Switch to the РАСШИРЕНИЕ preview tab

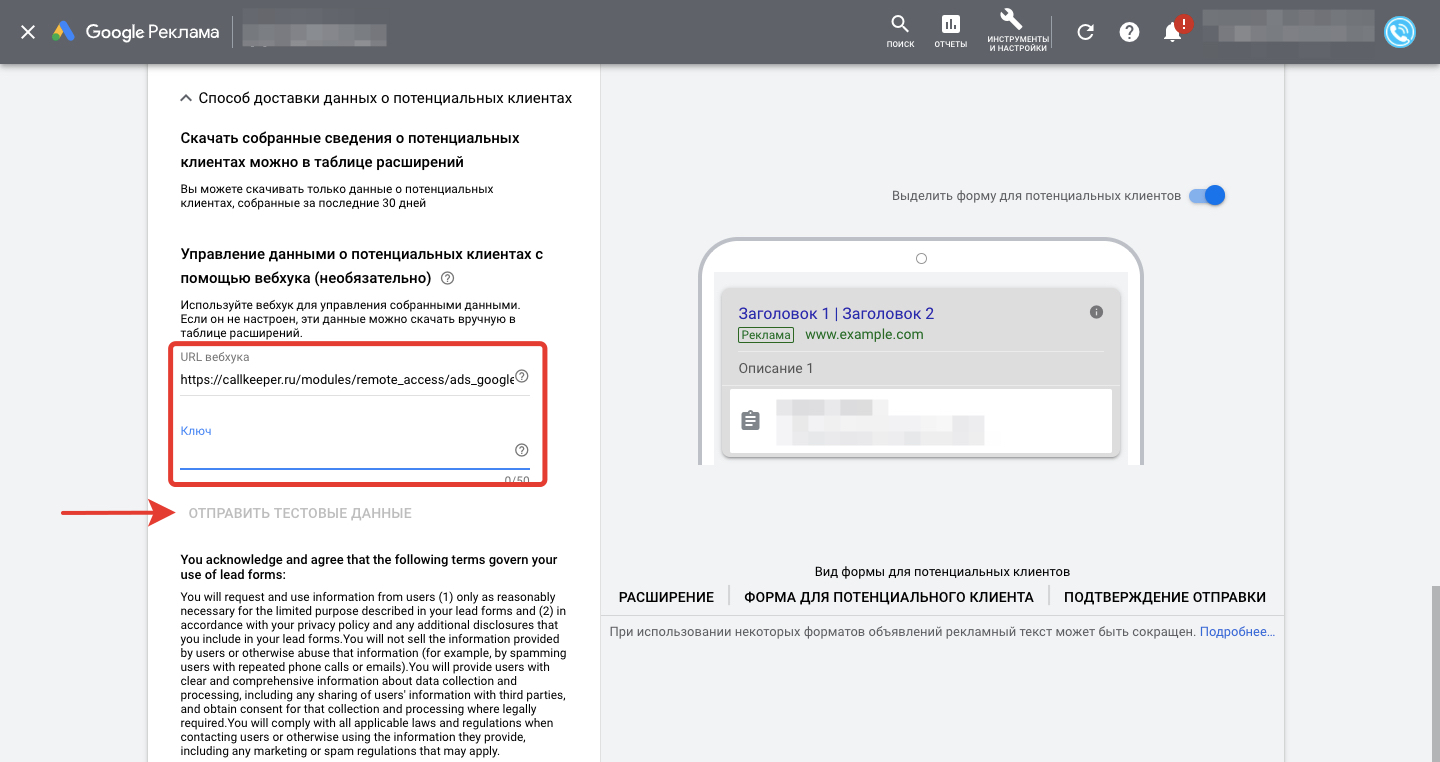pyautogui.click(x=666, y=597)
